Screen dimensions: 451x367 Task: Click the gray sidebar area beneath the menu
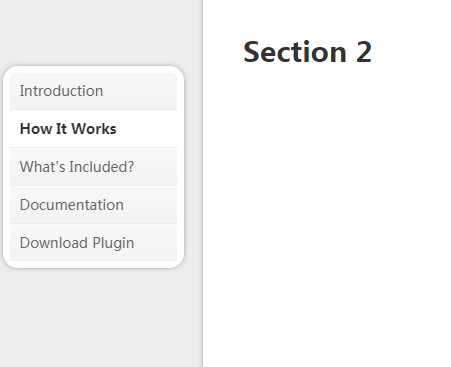(x=100, y=317)
